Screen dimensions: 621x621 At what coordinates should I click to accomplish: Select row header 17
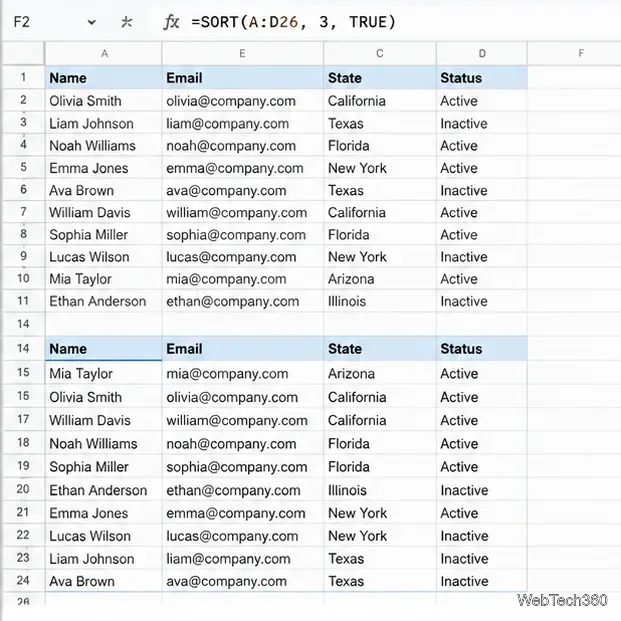pyautogui.click(x=23, y=419)
